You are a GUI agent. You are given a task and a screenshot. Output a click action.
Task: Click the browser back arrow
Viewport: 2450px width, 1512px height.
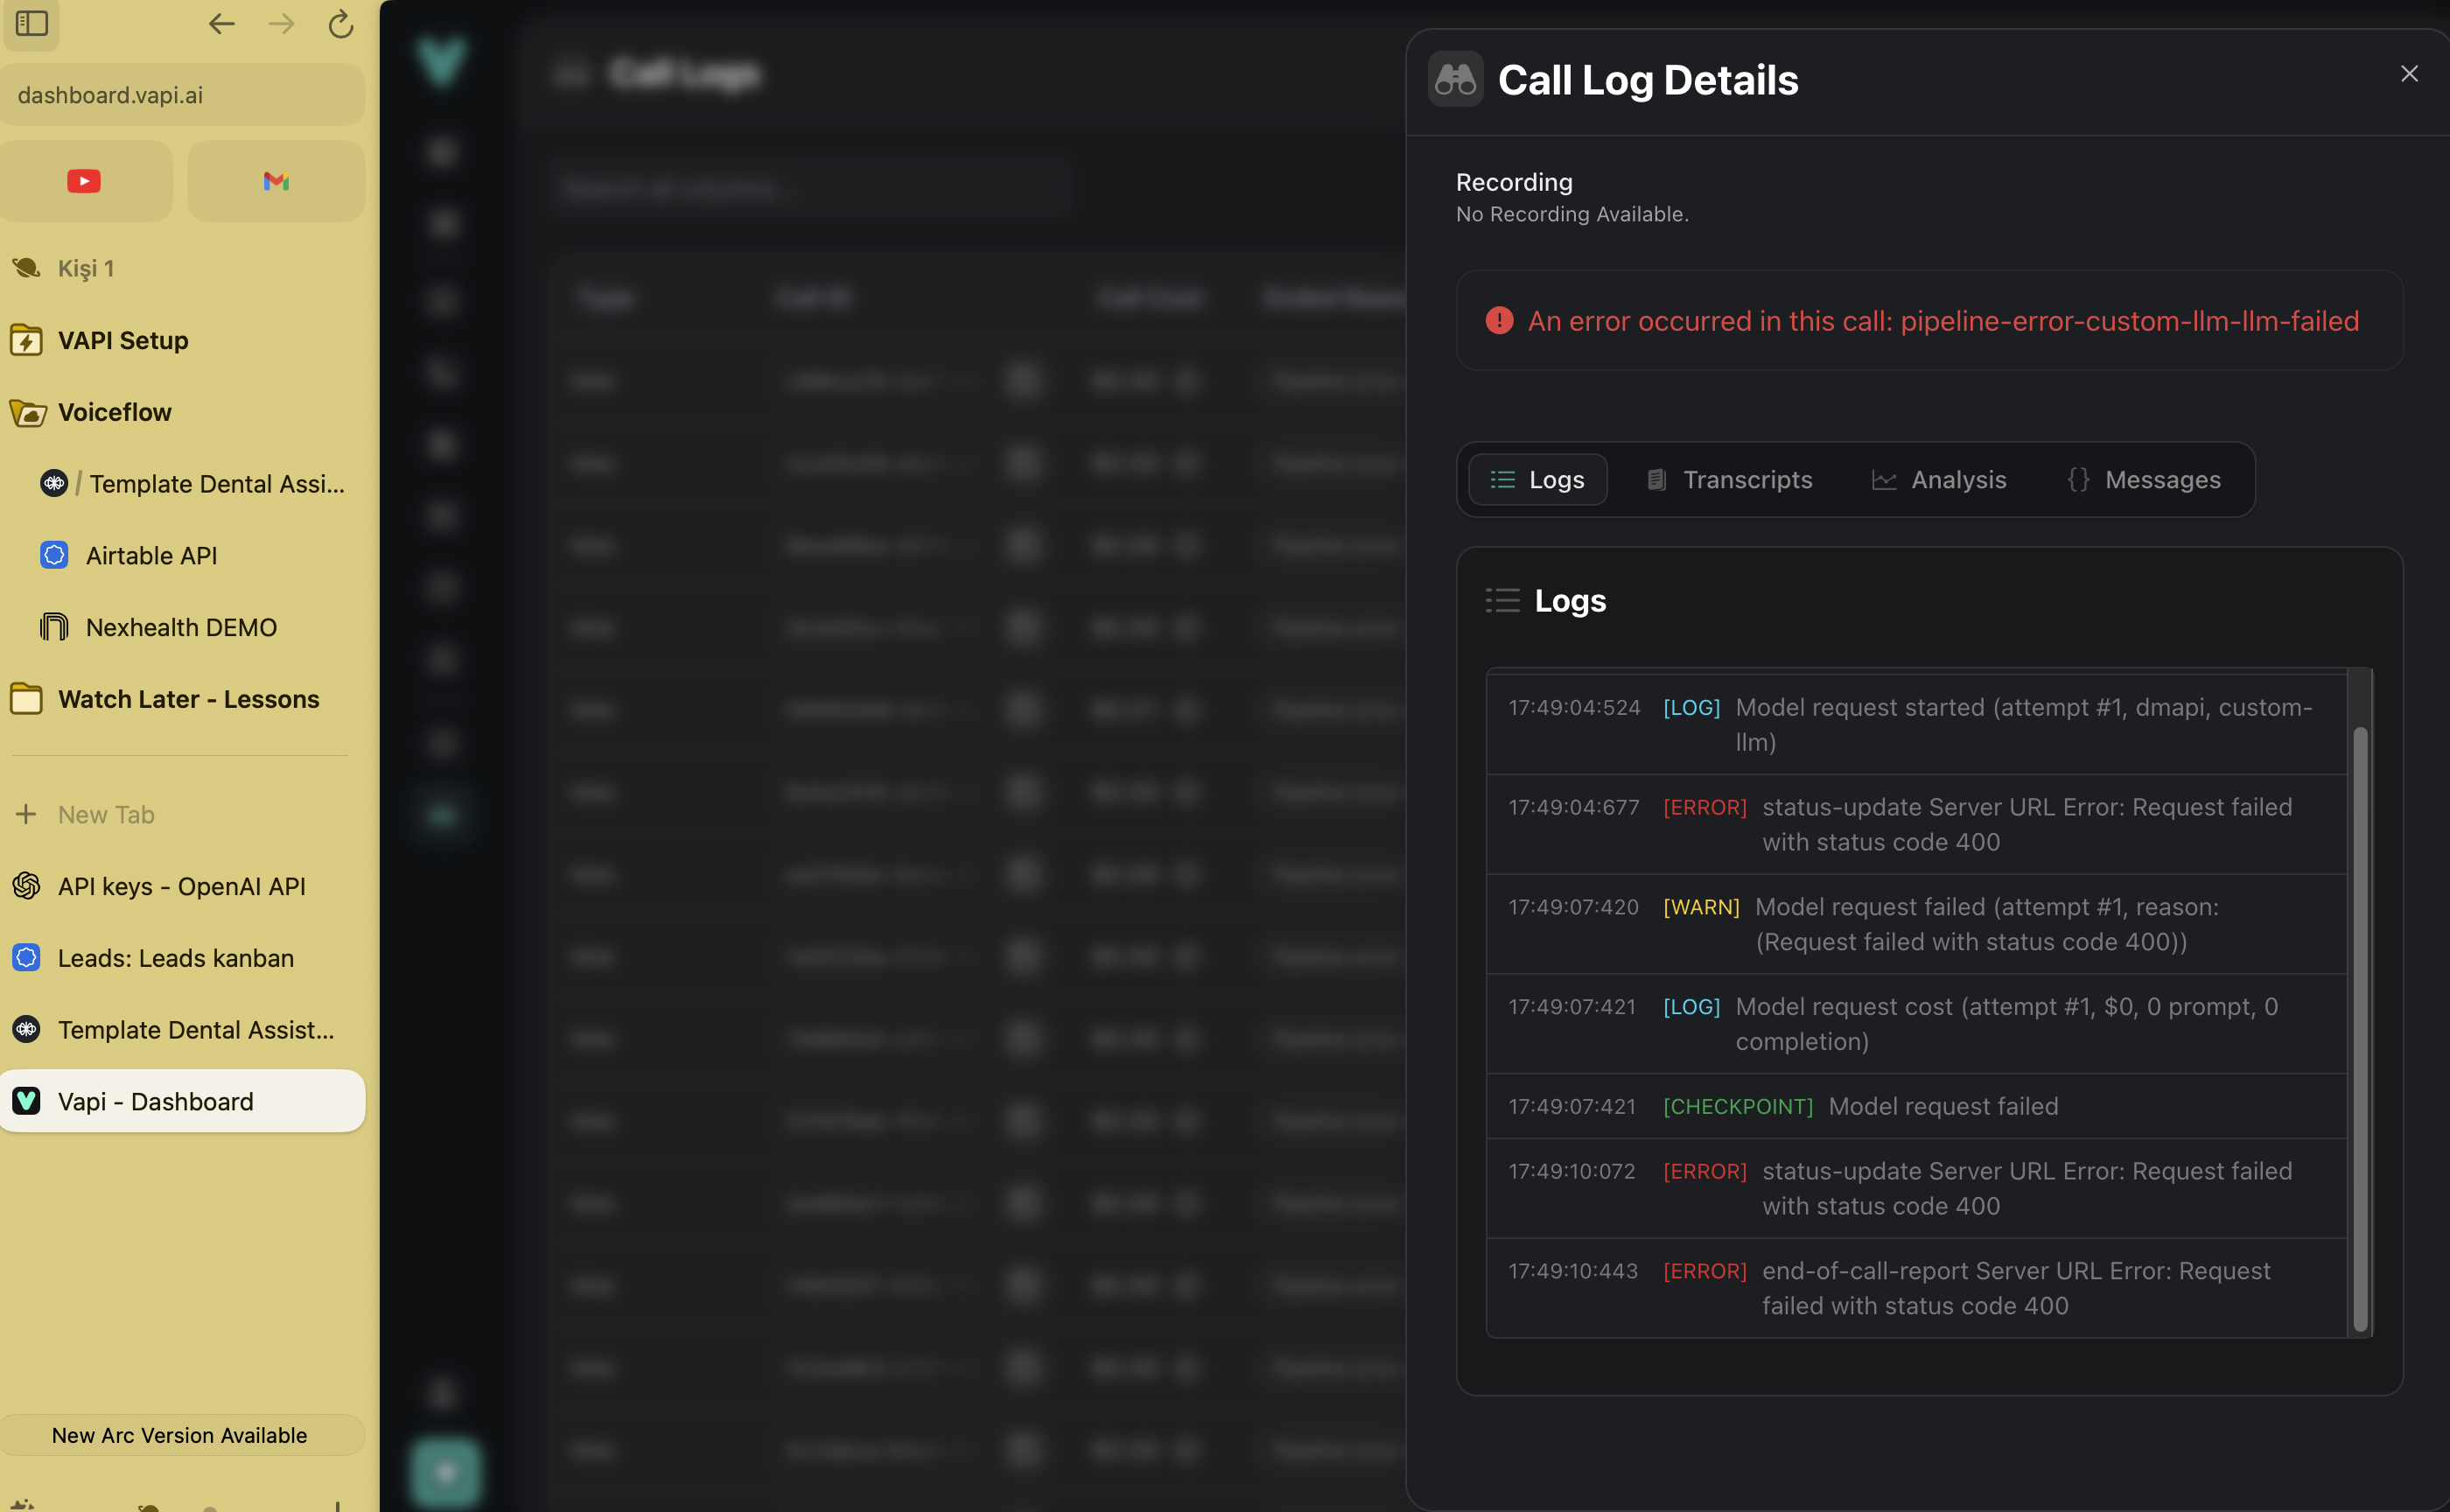tap(221, 23)
